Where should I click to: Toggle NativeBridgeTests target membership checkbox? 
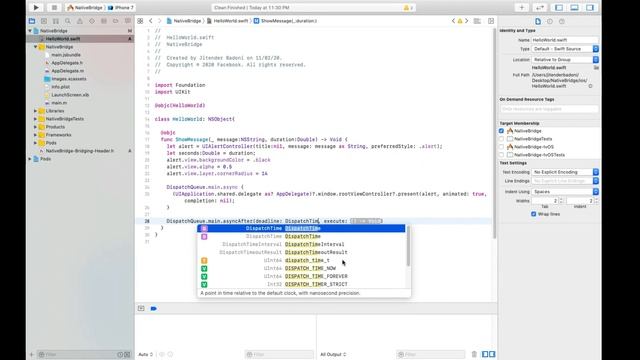[501, 139]
